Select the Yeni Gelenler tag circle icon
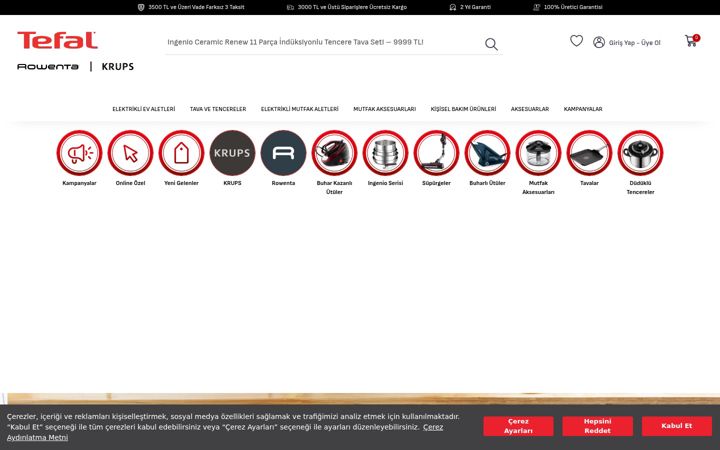Viewport: 720px width, 450px height. [x=181, y=153]
